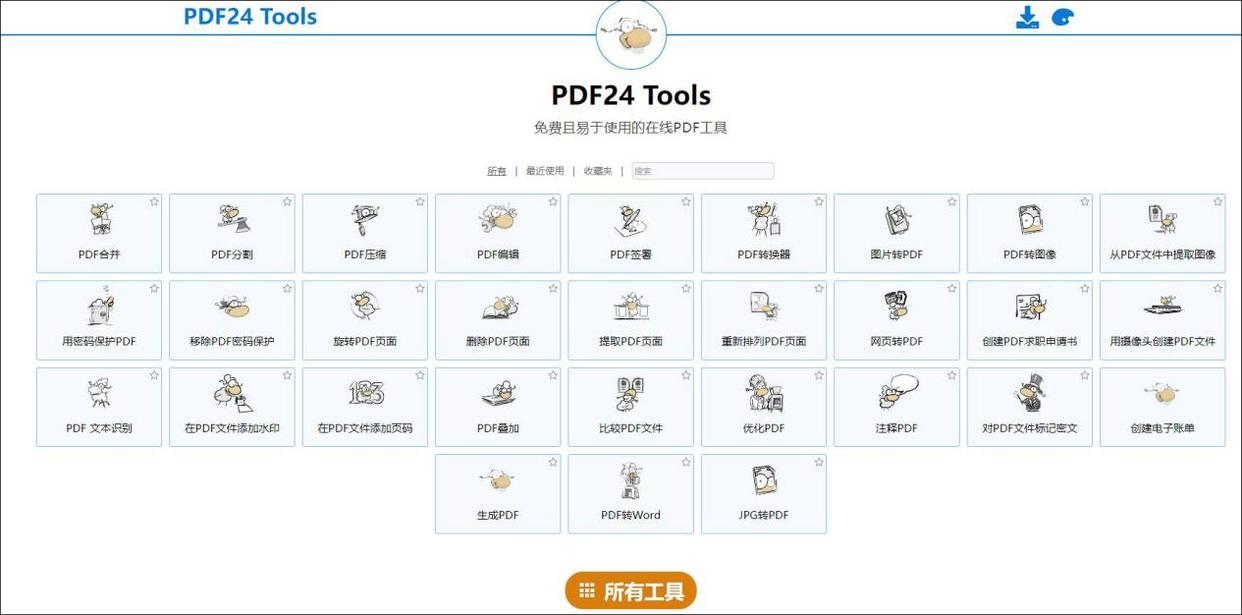The image size is (1242, 615).
Task: Star the 从PDF文件中提取图像 tile
Action: coord(1218,202)
